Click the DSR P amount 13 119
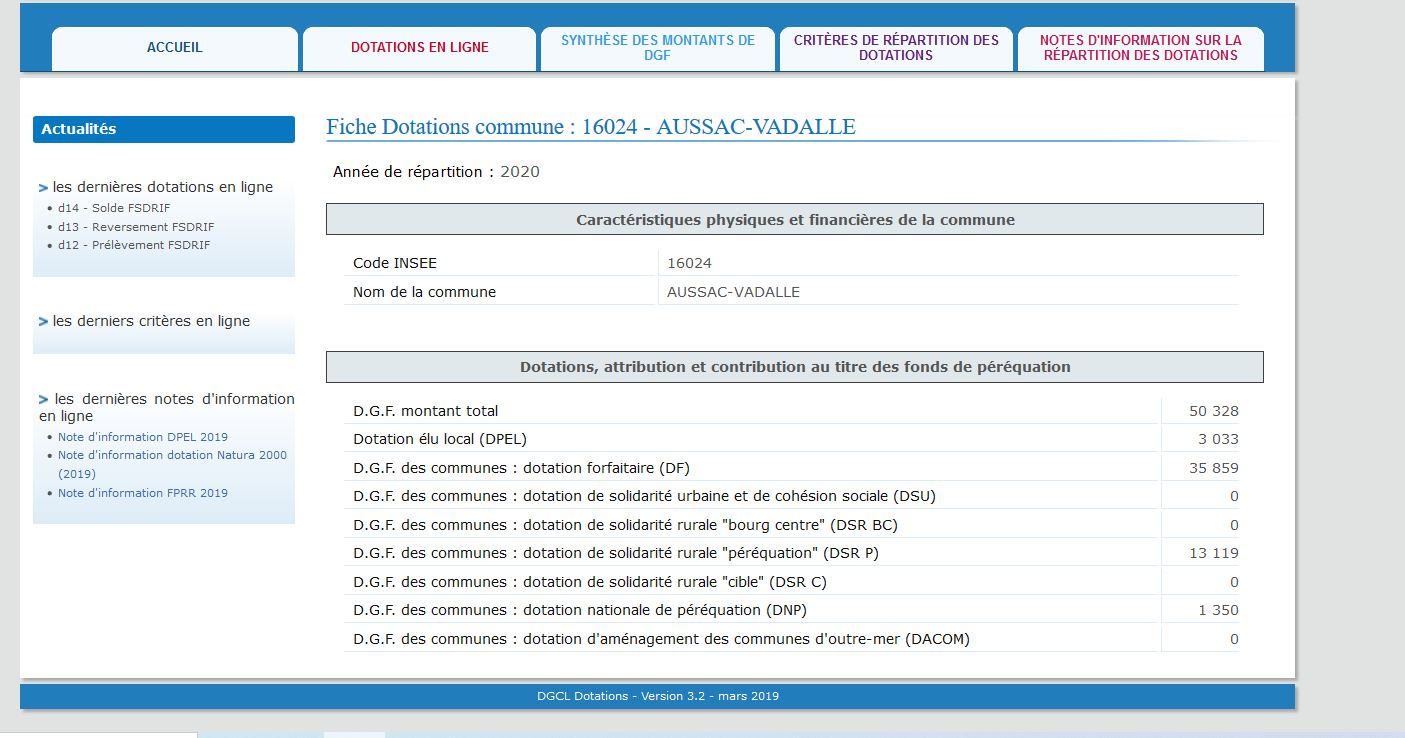Viewport: 1405px width, 738px height. pyautogui.click(x=1213, y=553)
